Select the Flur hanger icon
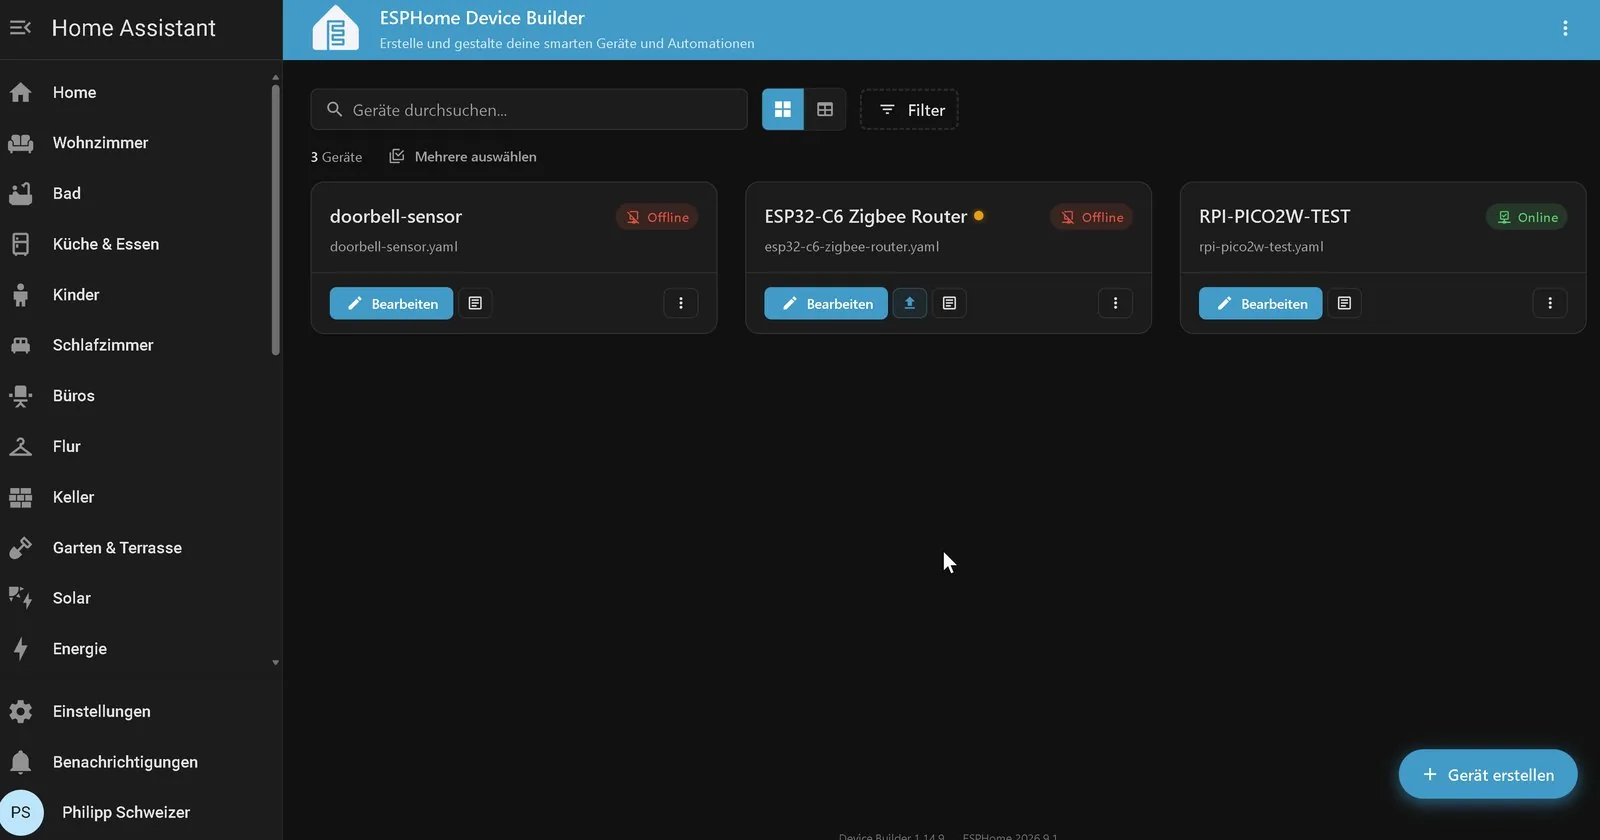This screenshot has width=1600, height=840. [x=20, y=446]
